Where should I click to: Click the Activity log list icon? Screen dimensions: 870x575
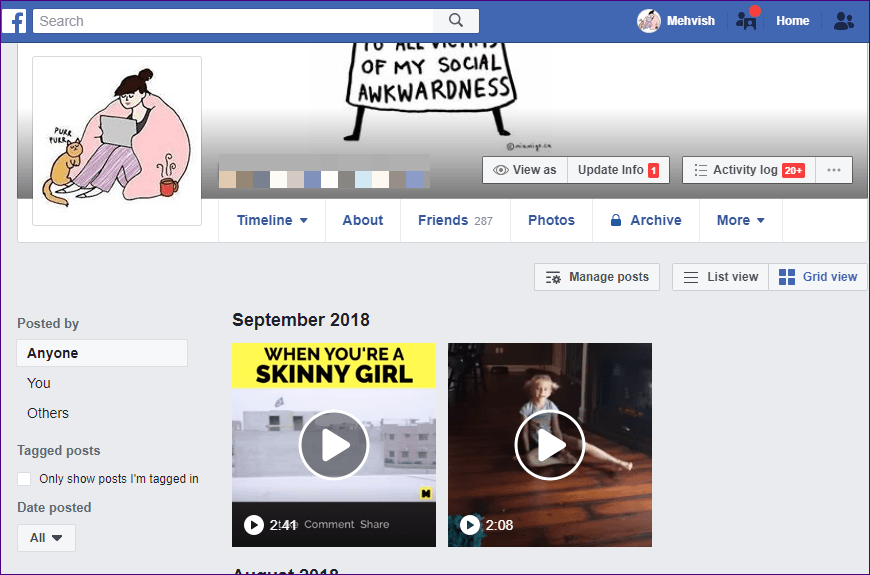coord(700,170)
